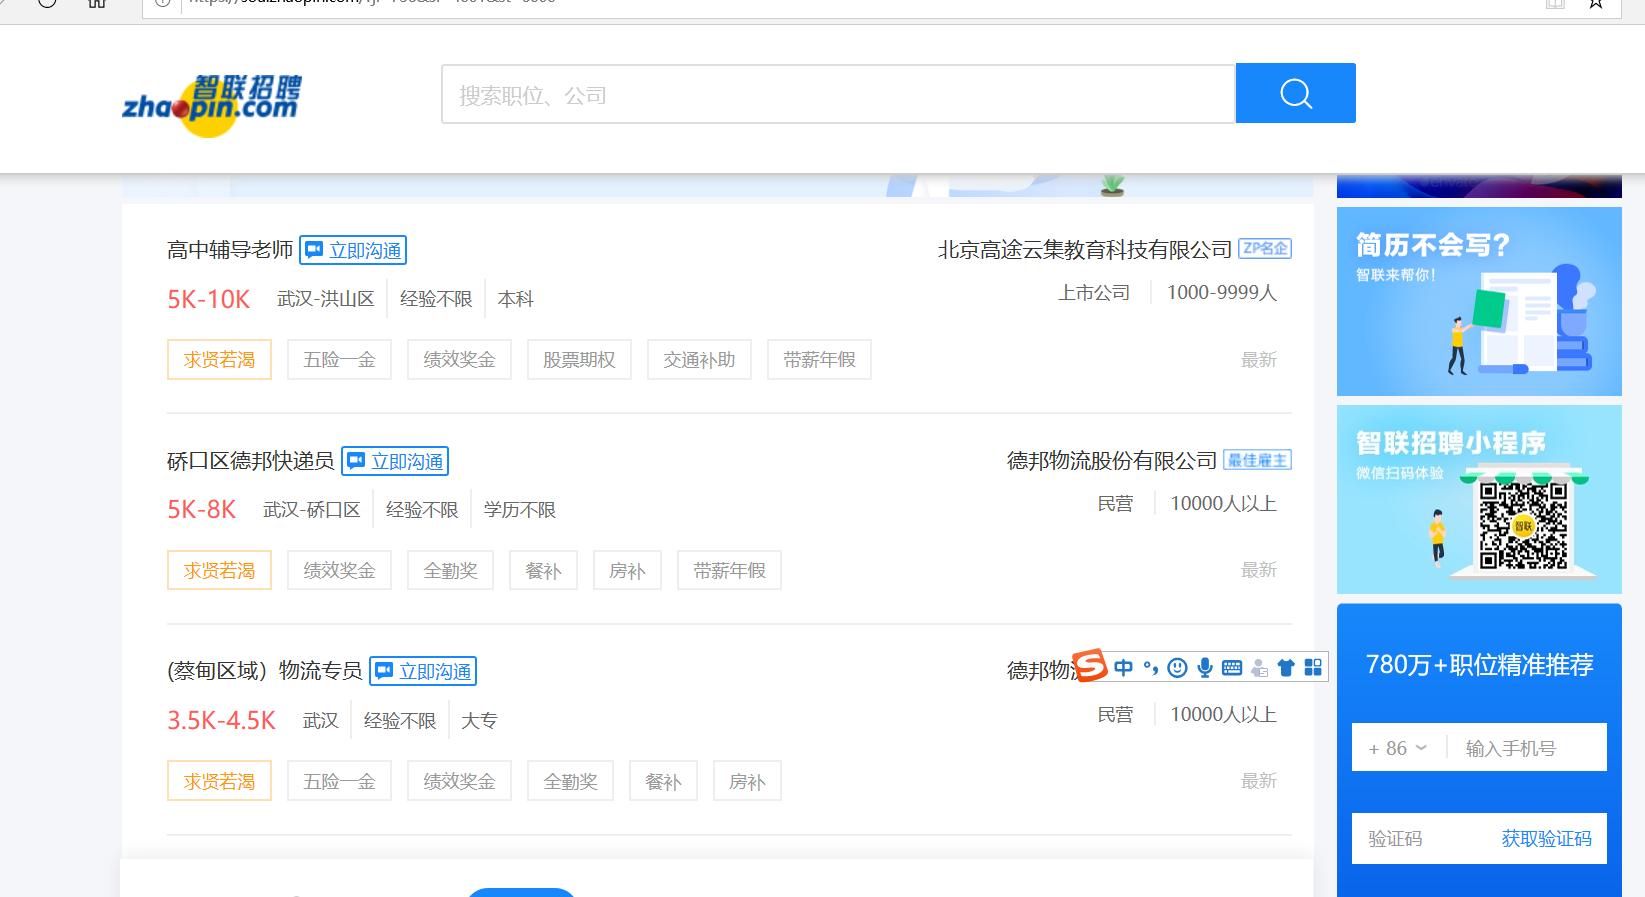The height and width of the screenshot is (897, 1645).
Task: Click the 5K-10K salary text
Action: [208, 299]
